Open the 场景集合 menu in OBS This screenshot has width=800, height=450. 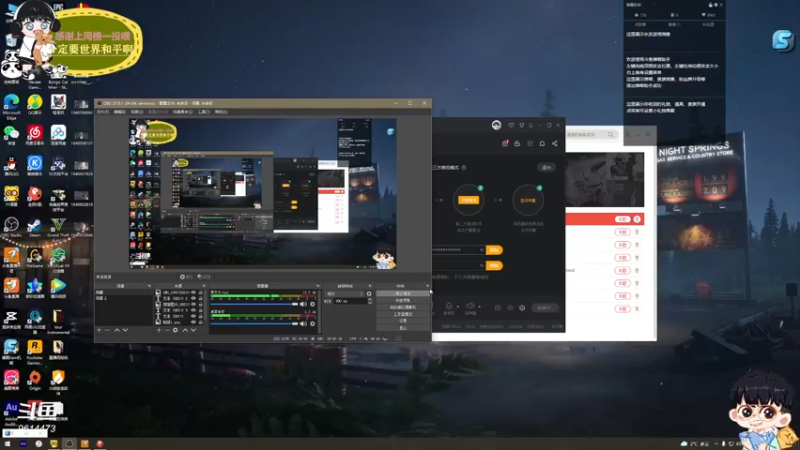182,112
